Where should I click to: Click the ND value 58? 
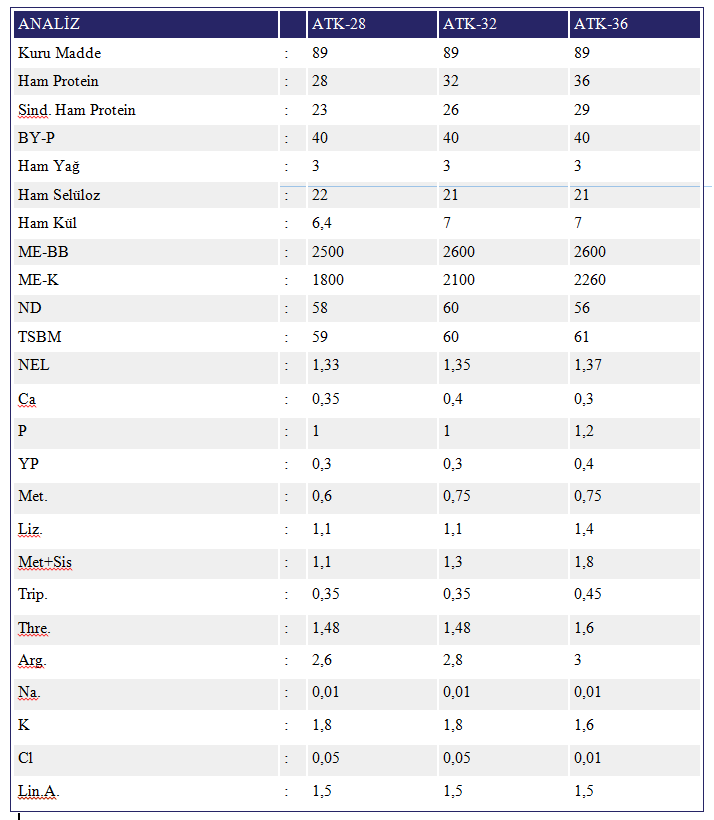click(x=320, y=309)
